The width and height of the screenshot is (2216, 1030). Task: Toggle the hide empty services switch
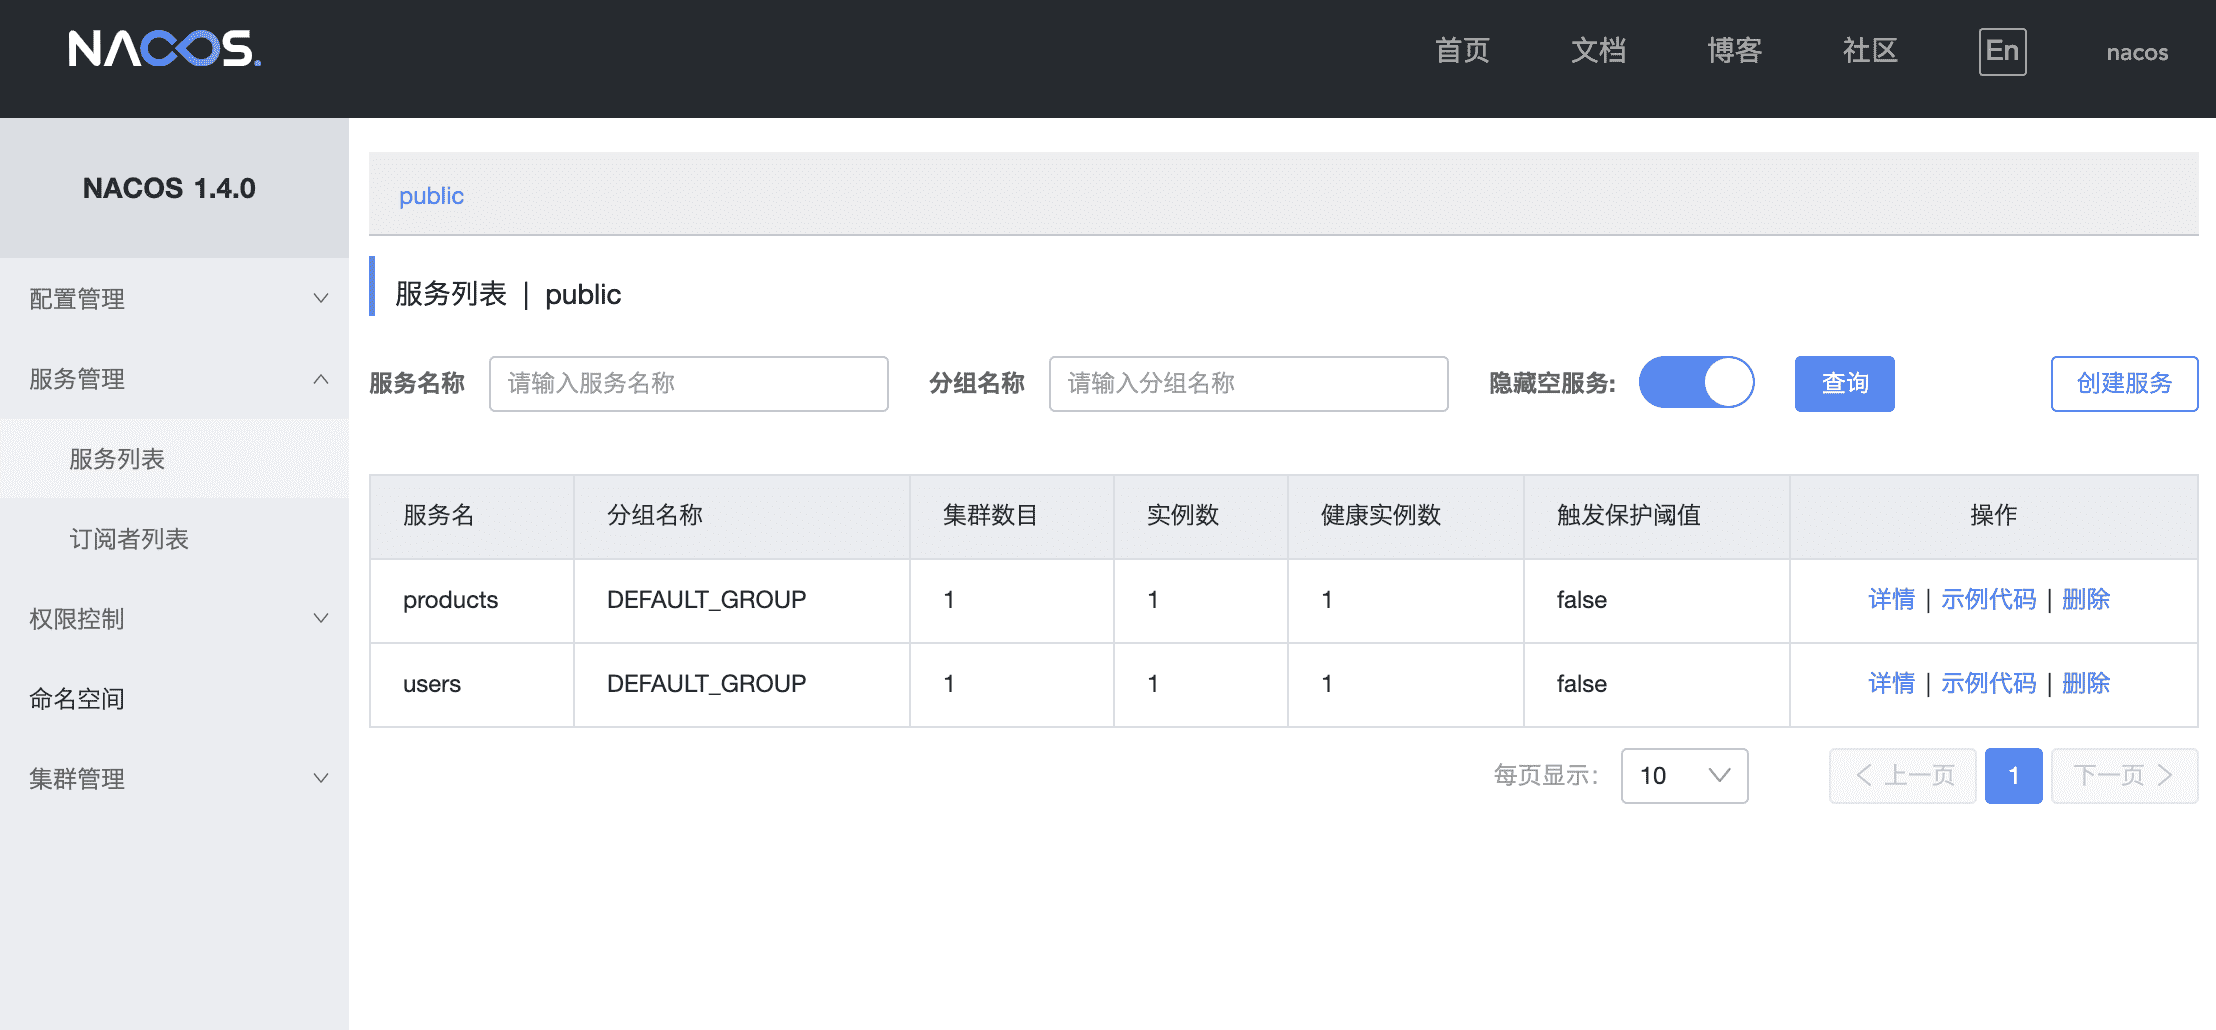(x=1696, y=383)
